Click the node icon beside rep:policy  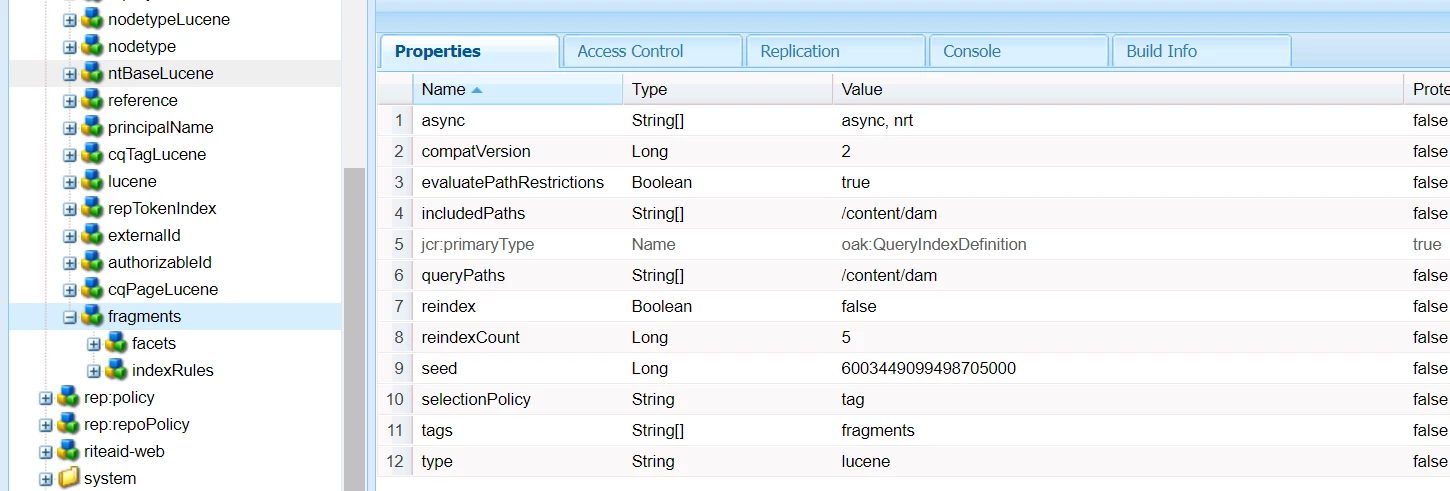click(68, 397)
